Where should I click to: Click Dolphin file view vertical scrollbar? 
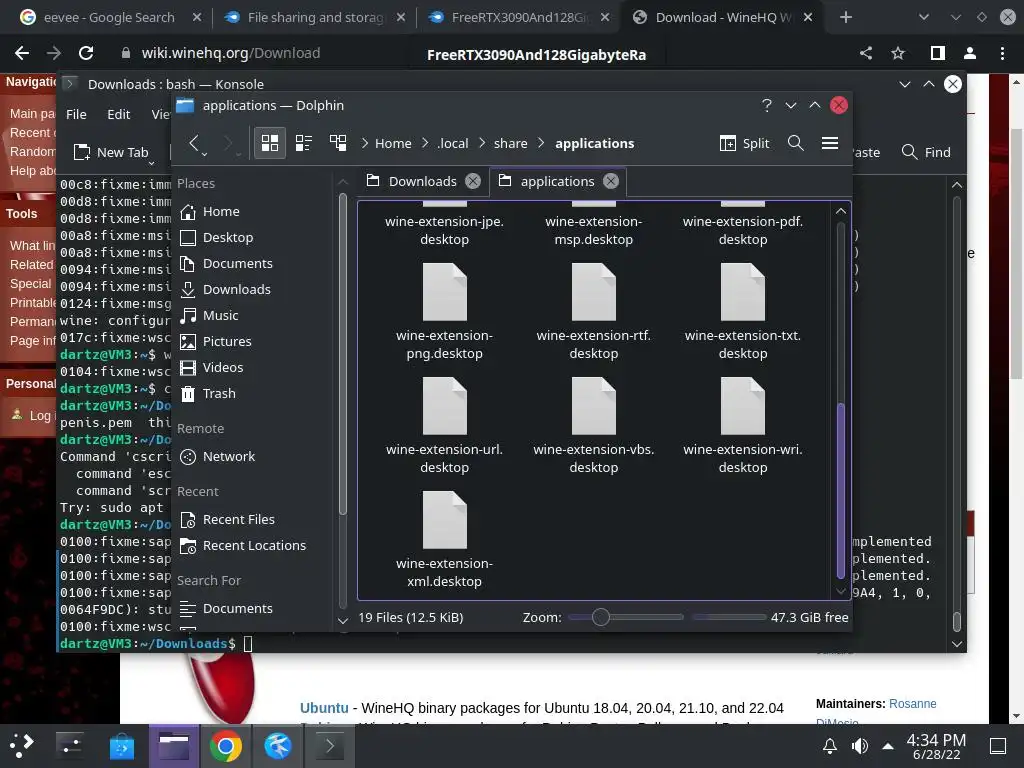coord(840,490)
